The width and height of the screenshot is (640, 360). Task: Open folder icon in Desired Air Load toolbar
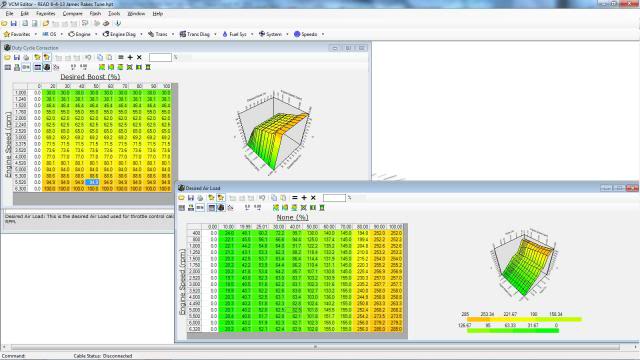point(181,198)
